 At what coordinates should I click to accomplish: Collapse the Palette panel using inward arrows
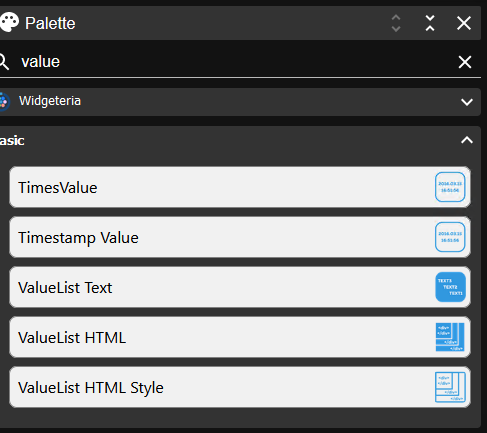click(x=430, y=23)
